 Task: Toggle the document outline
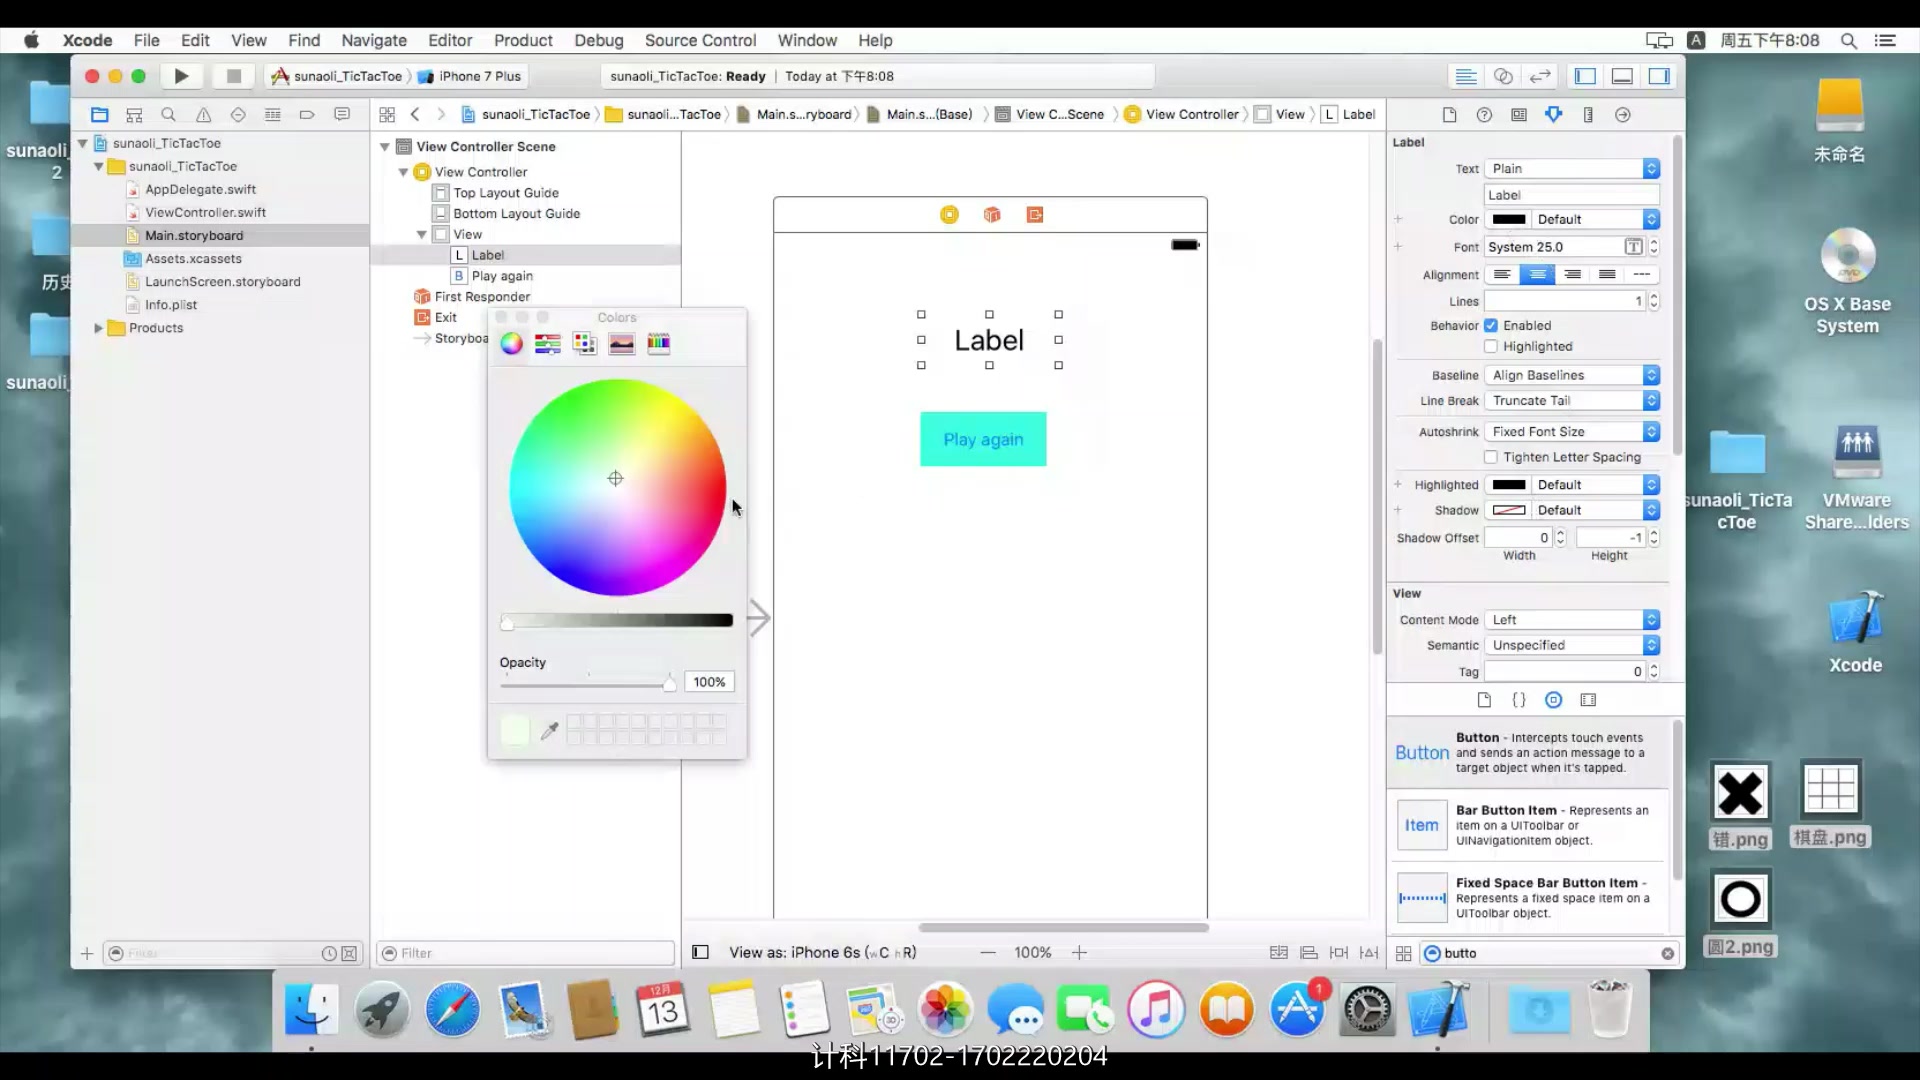coord(700,953)
